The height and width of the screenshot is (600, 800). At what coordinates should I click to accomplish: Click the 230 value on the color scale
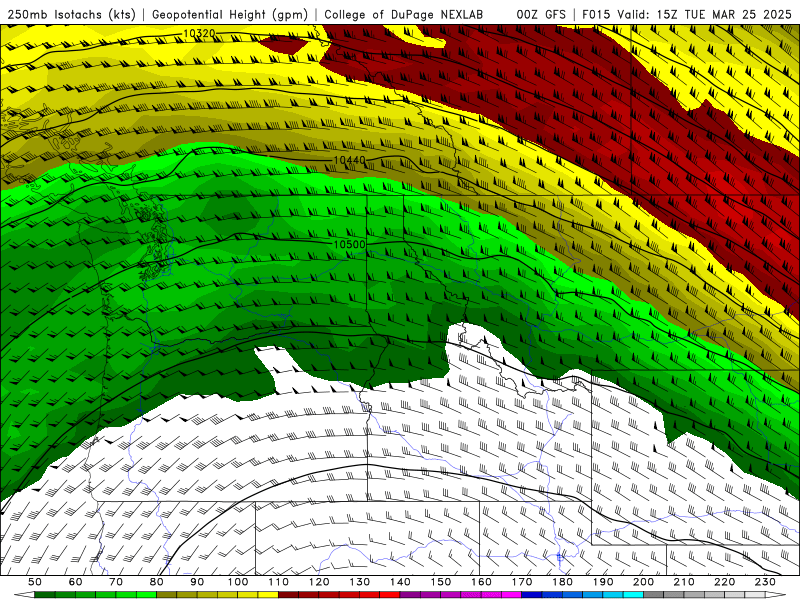[766, 582]
